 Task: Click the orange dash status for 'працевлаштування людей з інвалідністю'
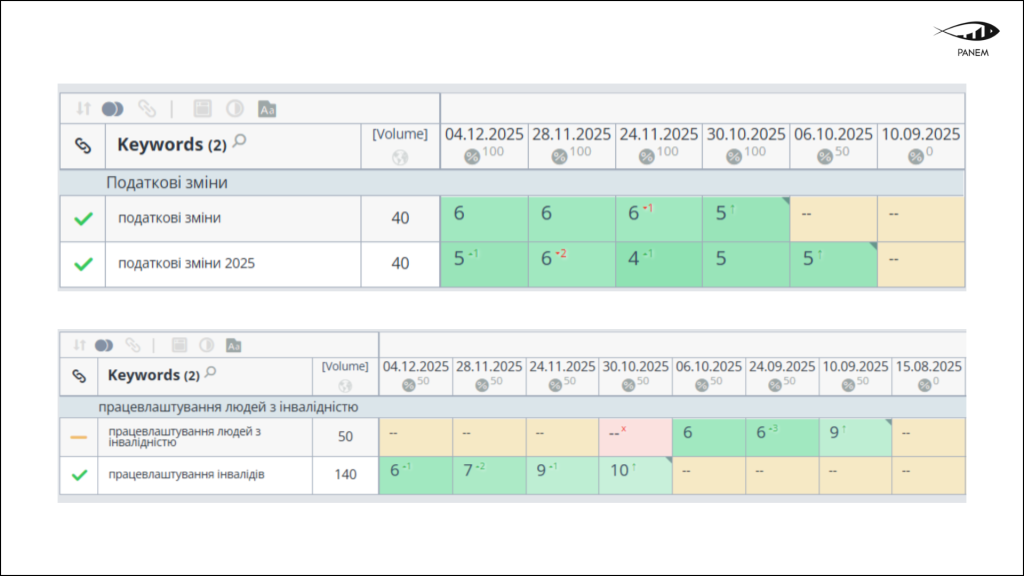coord(79,437)
